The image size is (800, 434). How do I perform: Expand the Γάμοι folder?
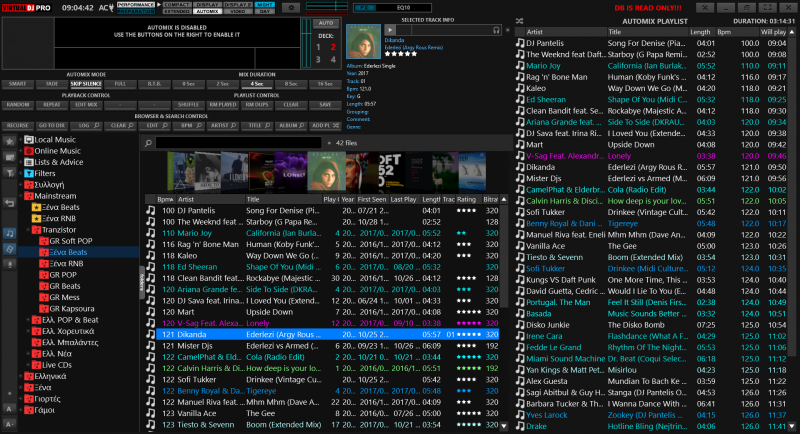[x=20, y=410]
